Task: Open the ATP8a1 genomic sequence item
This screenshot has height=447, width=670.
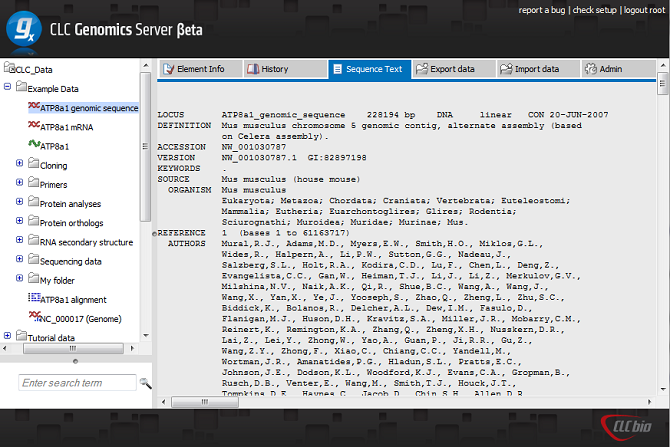Action: 88,108
